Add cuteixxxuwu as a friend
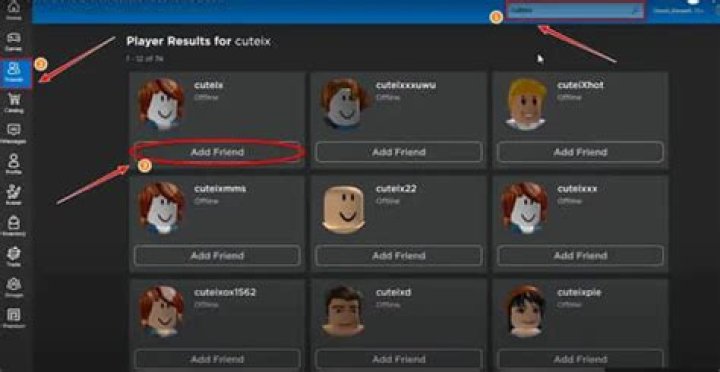Viewport: 720px width, 372px height. [399, 152]
